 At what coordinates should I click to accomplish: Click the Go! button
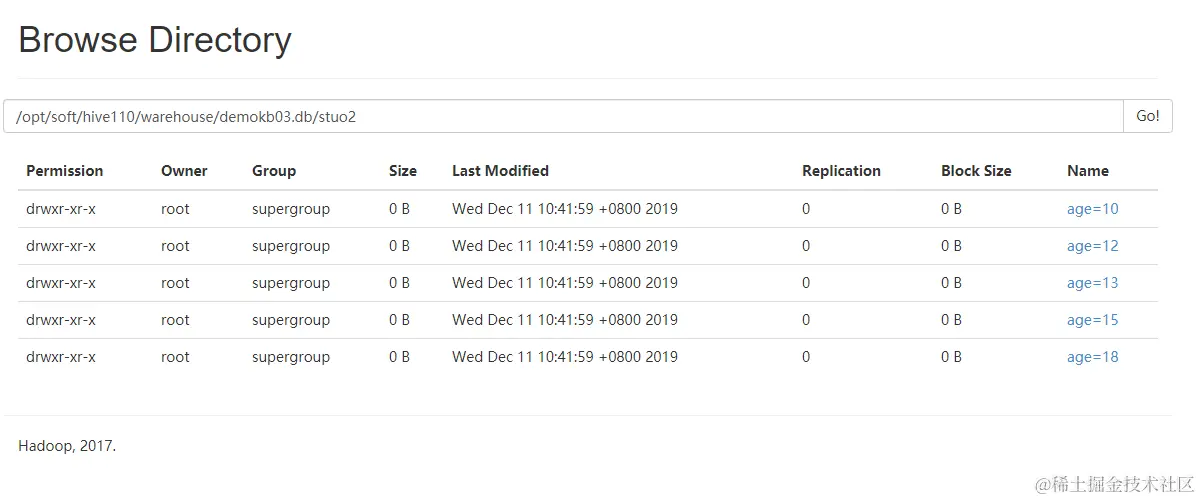tap(1148, 116)
